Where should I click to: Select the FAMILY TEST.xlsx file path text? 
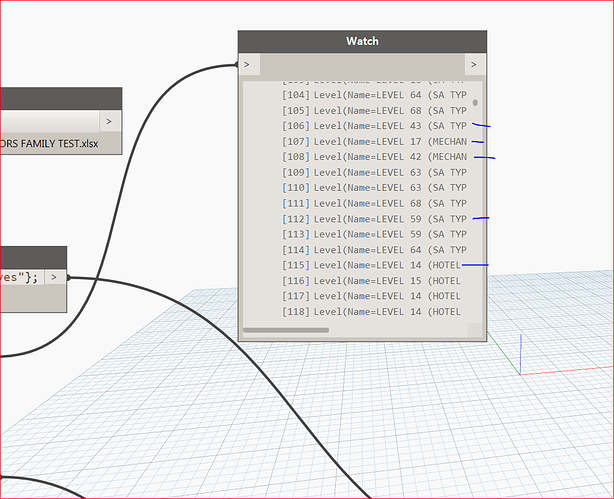click(49, 144)
